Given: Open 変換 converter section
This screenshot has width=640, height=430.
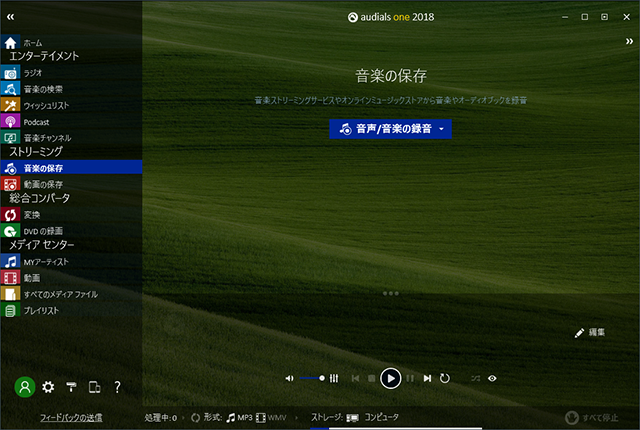Looking at the screenshot, I should pyautogui.click(x=71, y=215).
